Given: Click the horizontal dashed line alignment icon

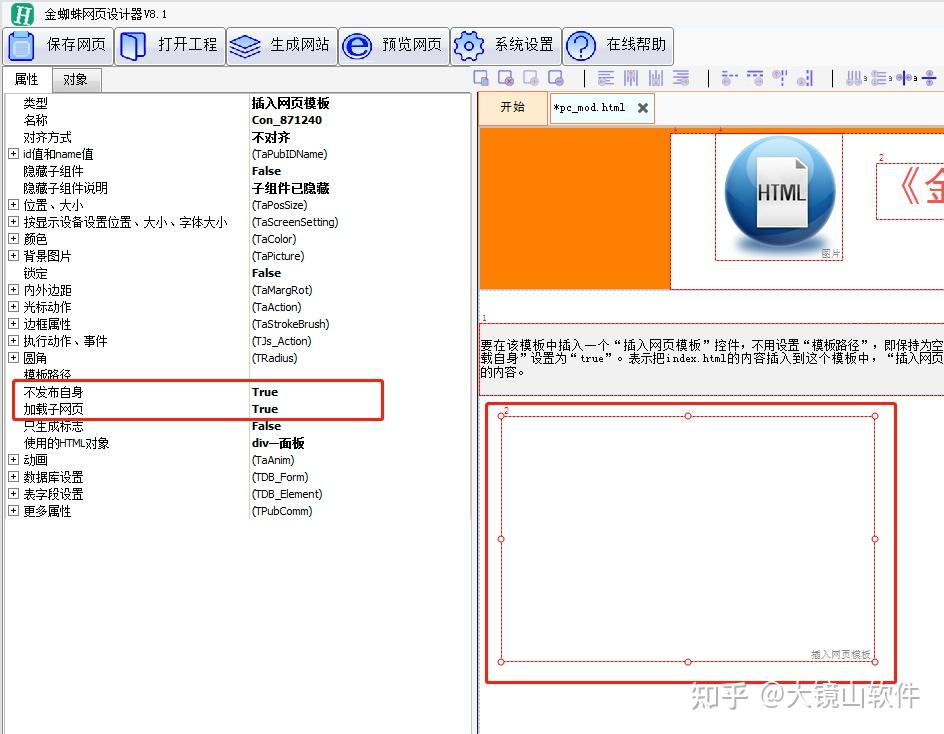Looking at the screenshot, I should [729, 78].
